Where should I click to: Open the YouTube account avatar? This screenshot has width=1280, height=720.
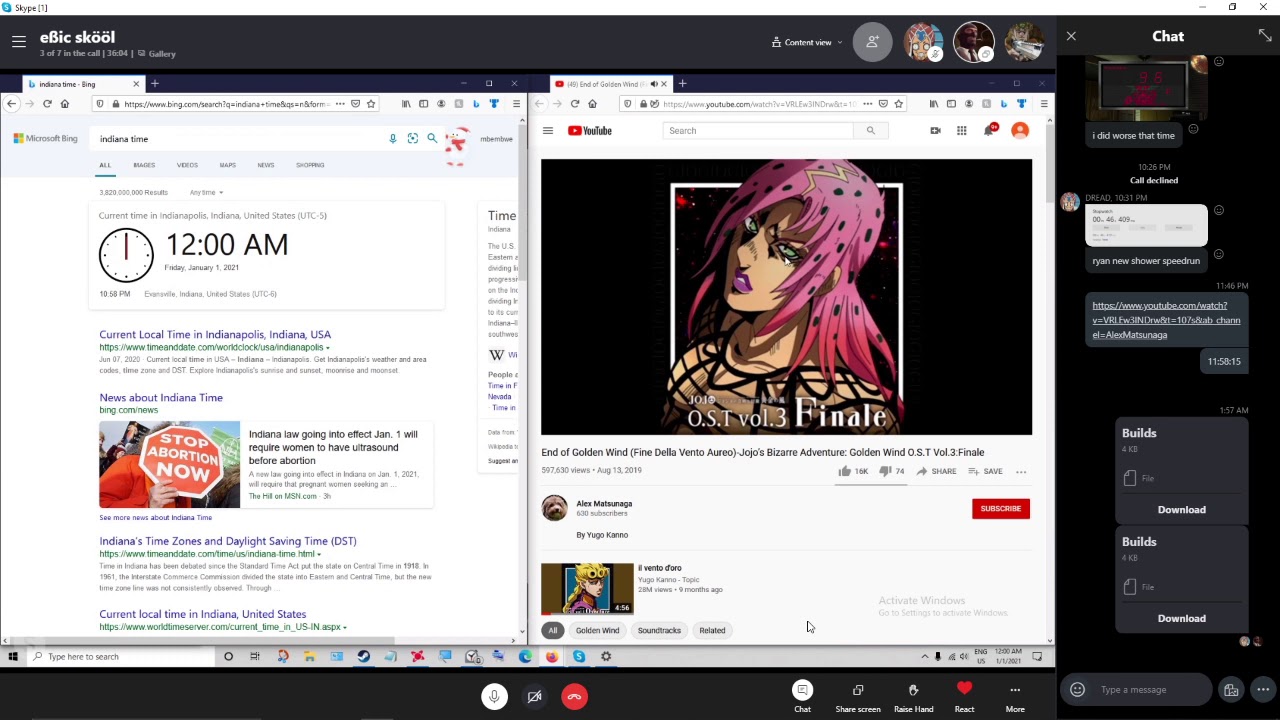pyautogui.click(x=1020, y=131)
